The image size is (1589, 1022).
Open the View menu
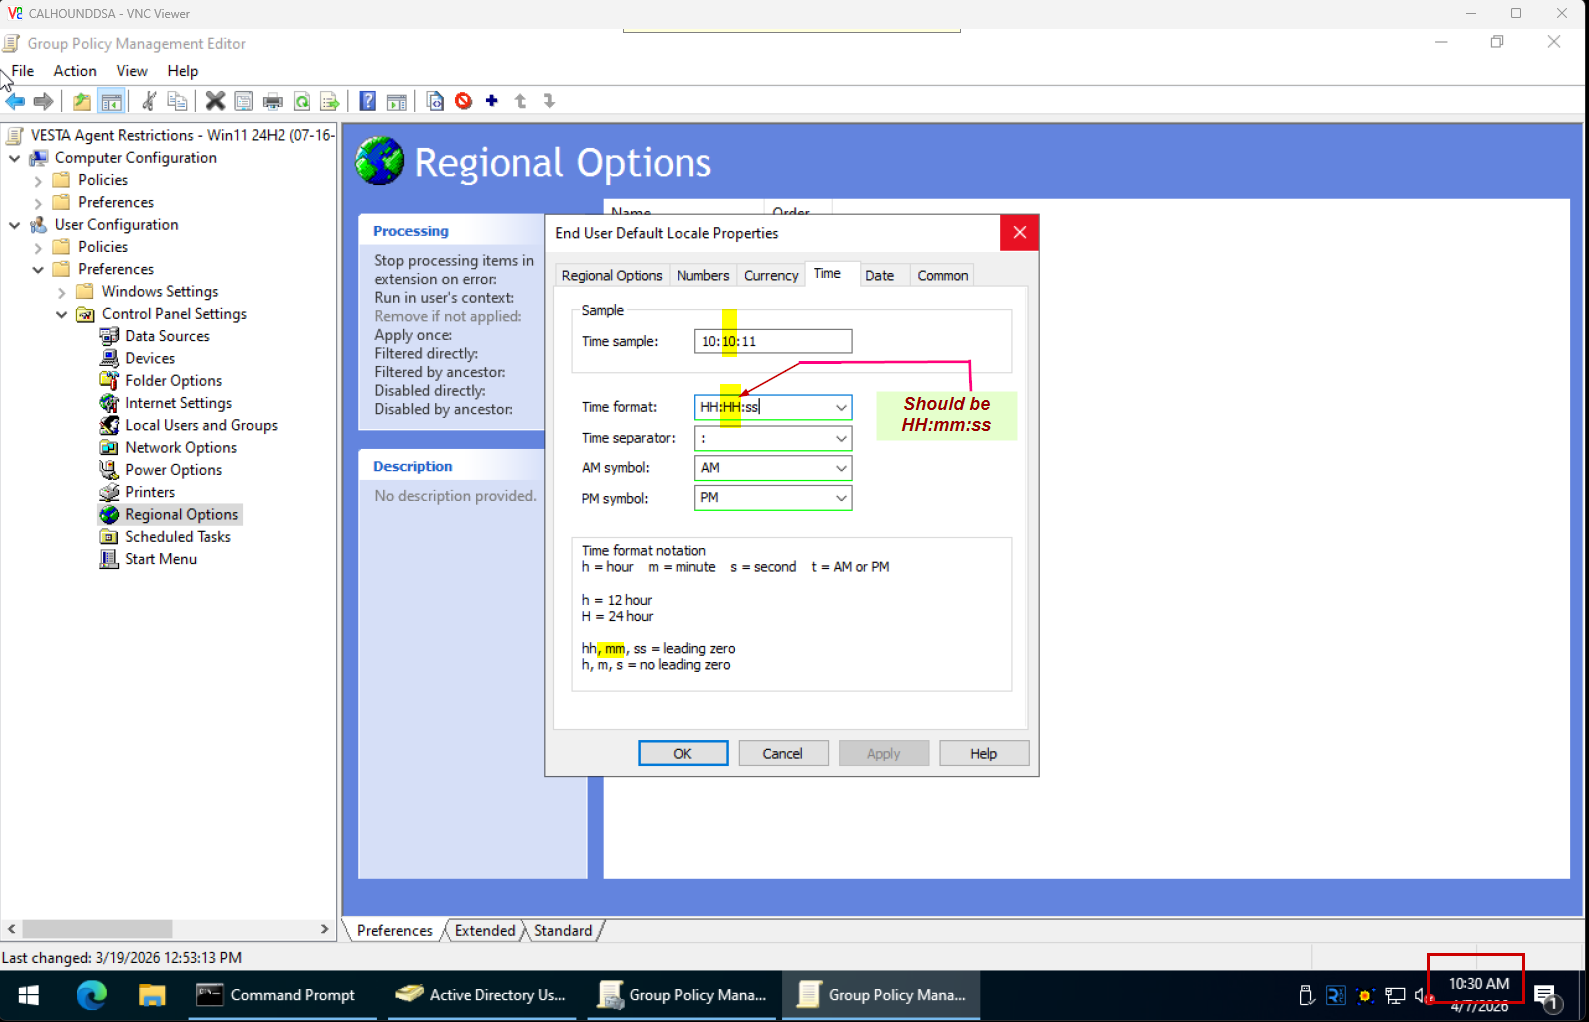pyautogui.click(x=132, y=71)
